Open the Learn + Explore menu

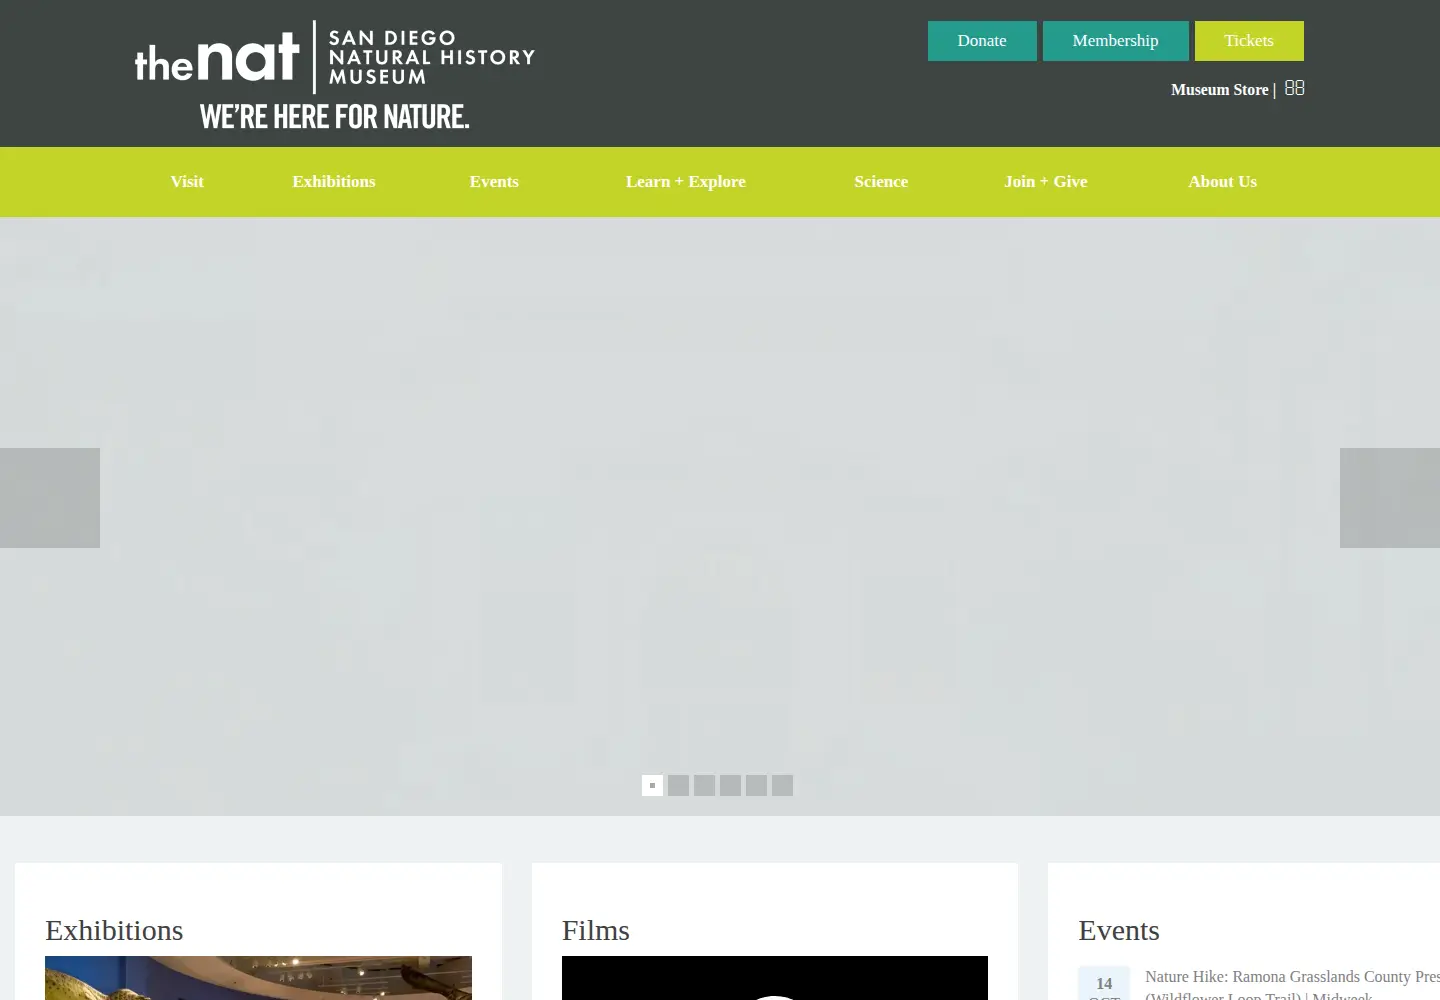coord(686,181)
